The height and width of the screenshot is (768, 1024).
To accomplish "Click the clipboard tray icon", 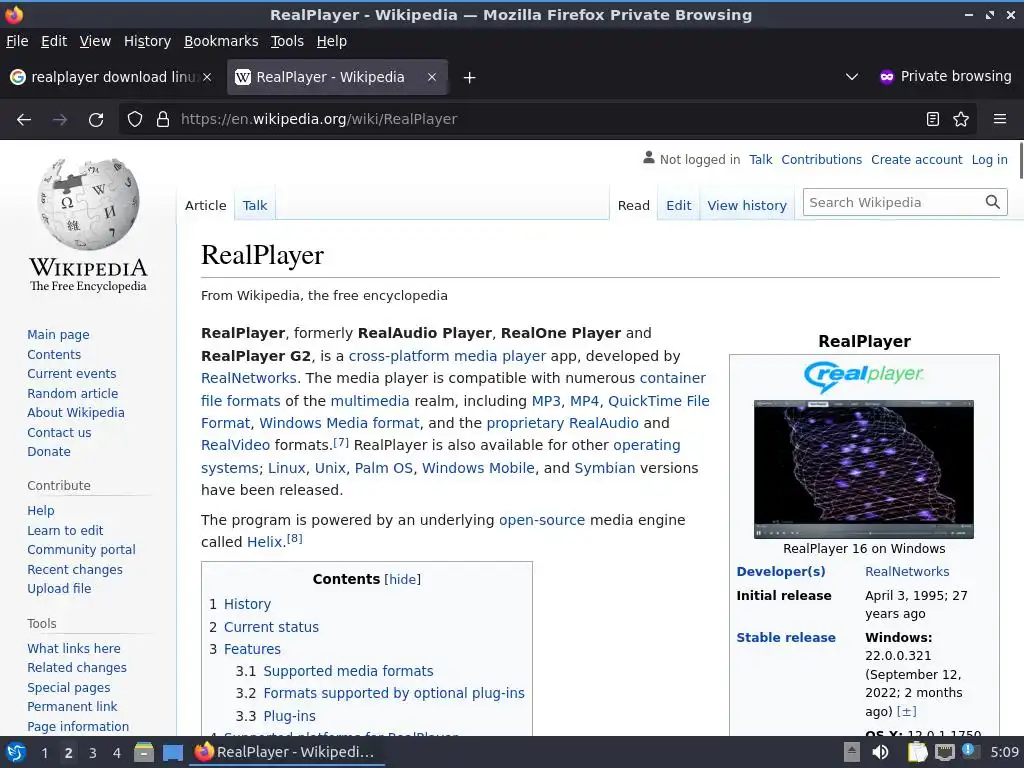I will coord(917,752).
